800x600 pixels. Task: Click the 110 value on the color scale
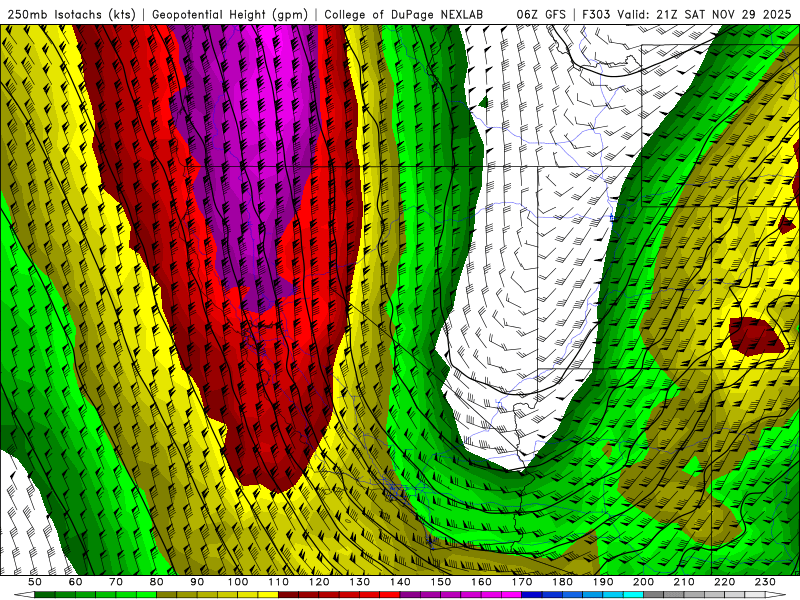279,582
